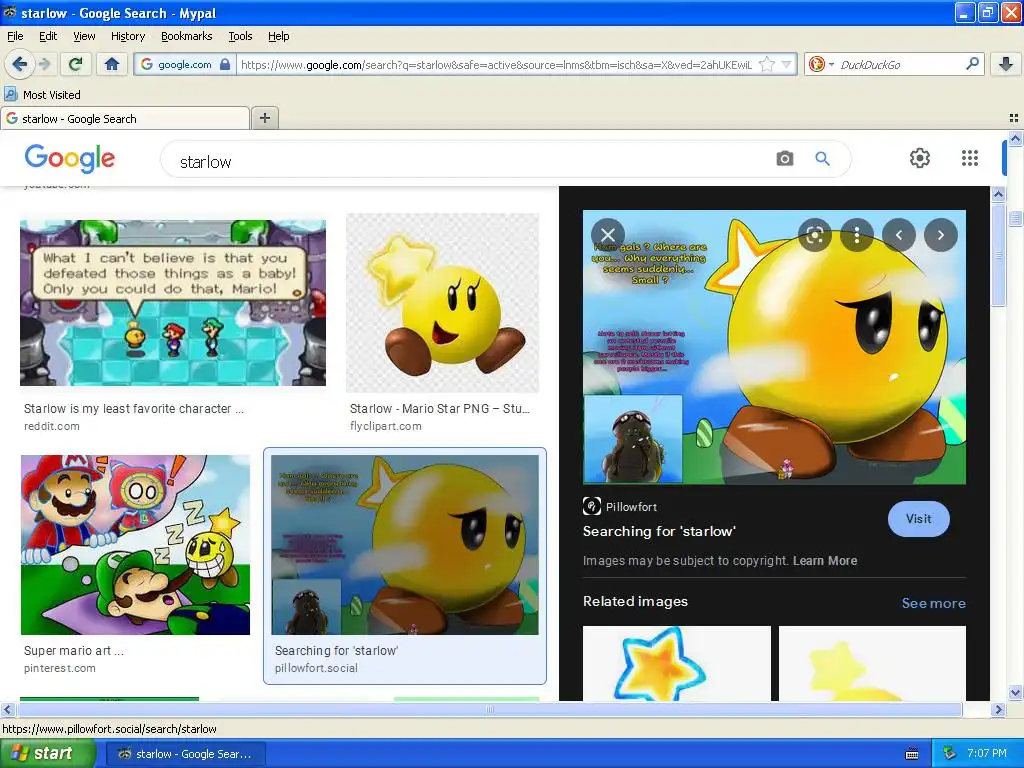Click the preview panel scrollbar up arrow
This screenshot has height=768, width=1024.
tap(998, 194)
